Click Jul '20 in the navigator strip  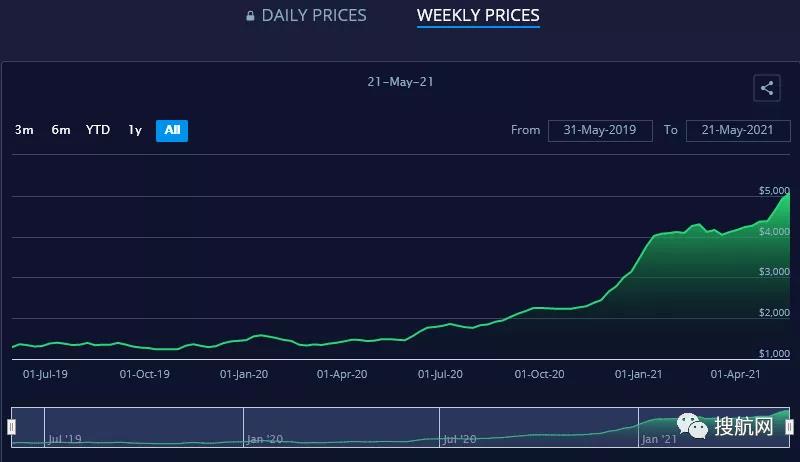pyautogui.click(x=460, y=438)
